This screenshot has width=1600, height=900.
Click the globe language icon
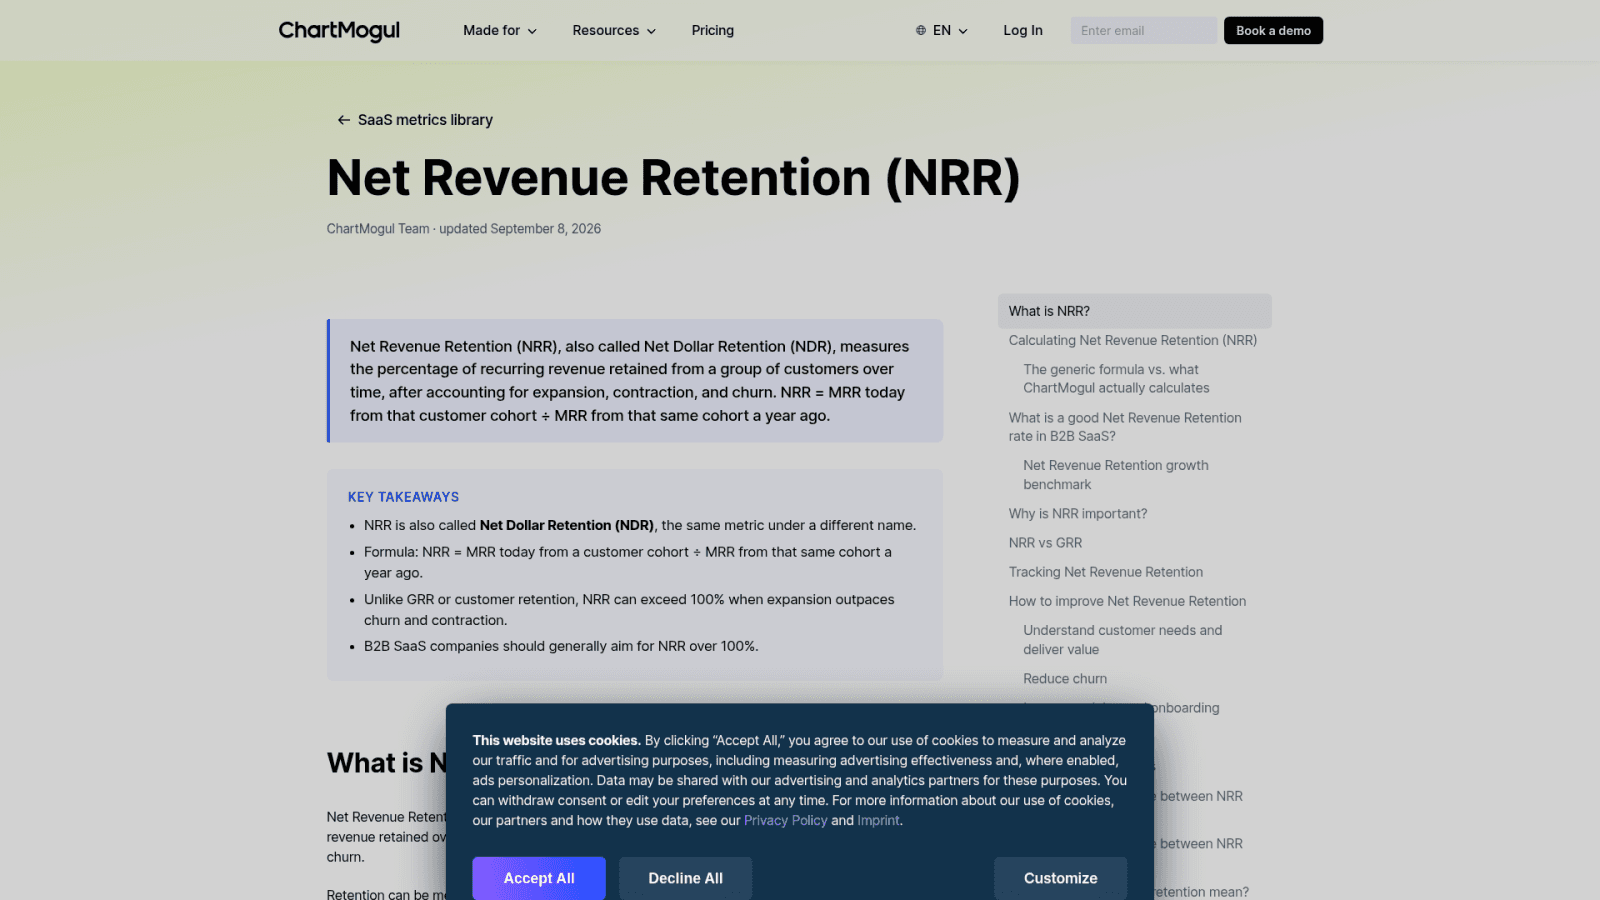[x=921, y=31]
